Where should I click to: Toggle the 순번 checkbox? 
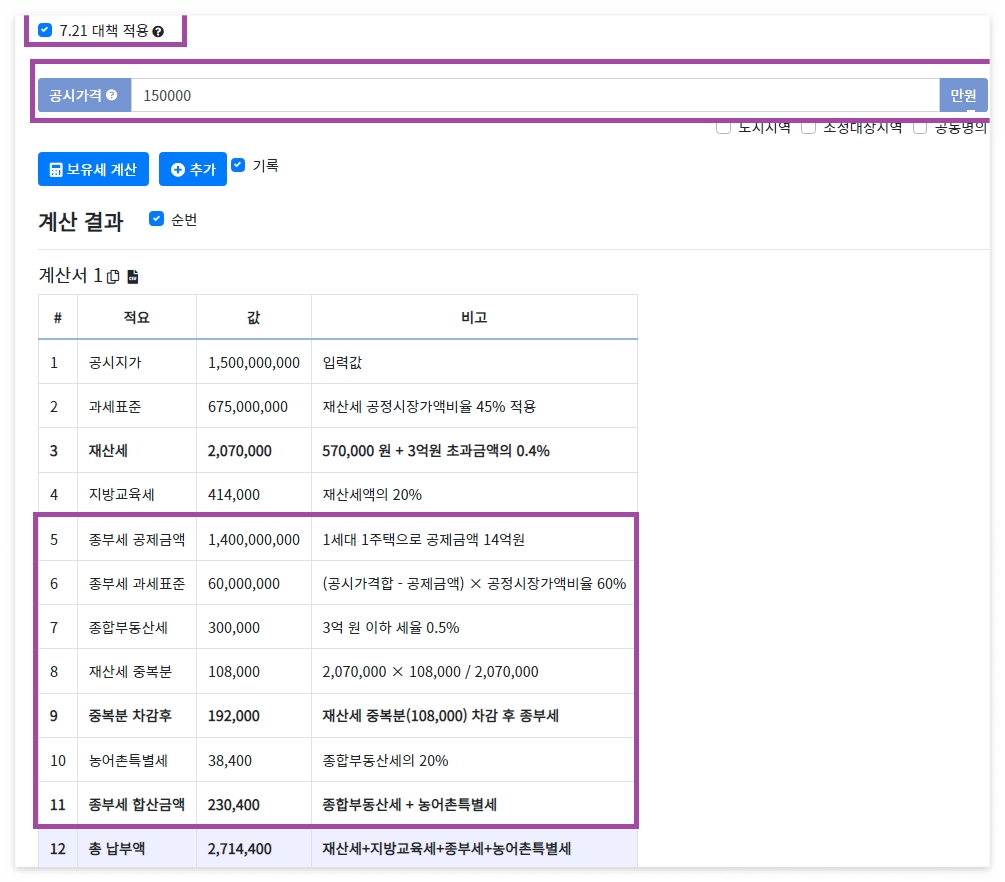tap(156, 219)
